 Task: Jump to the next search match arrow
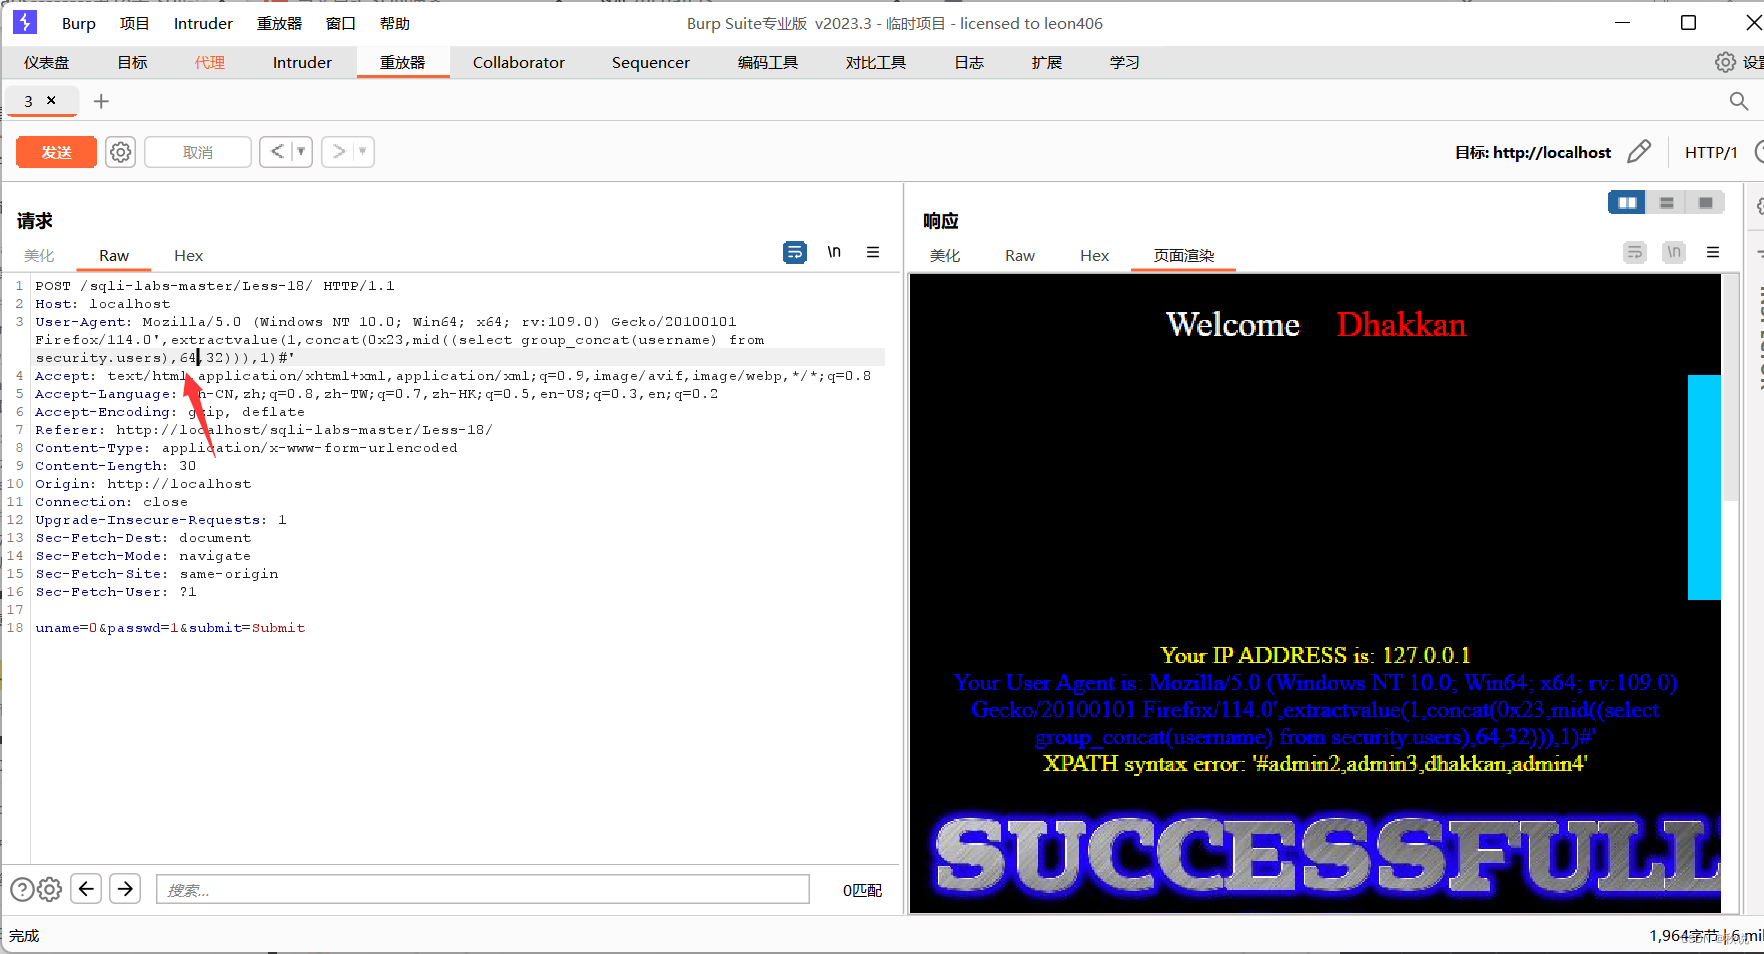coord(125,889)
